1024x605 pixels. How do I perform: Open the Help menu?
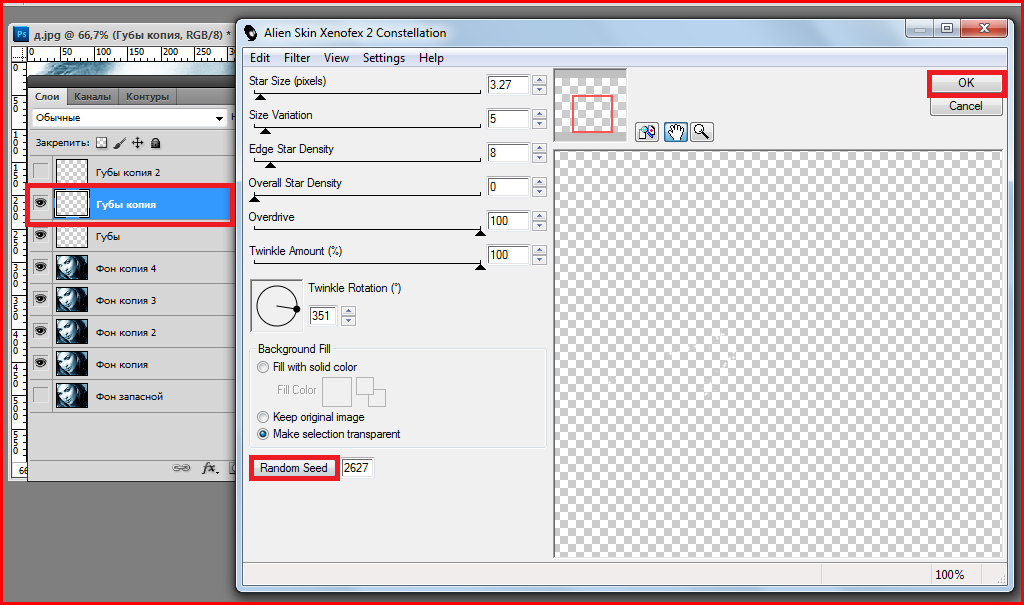(431, 57)
